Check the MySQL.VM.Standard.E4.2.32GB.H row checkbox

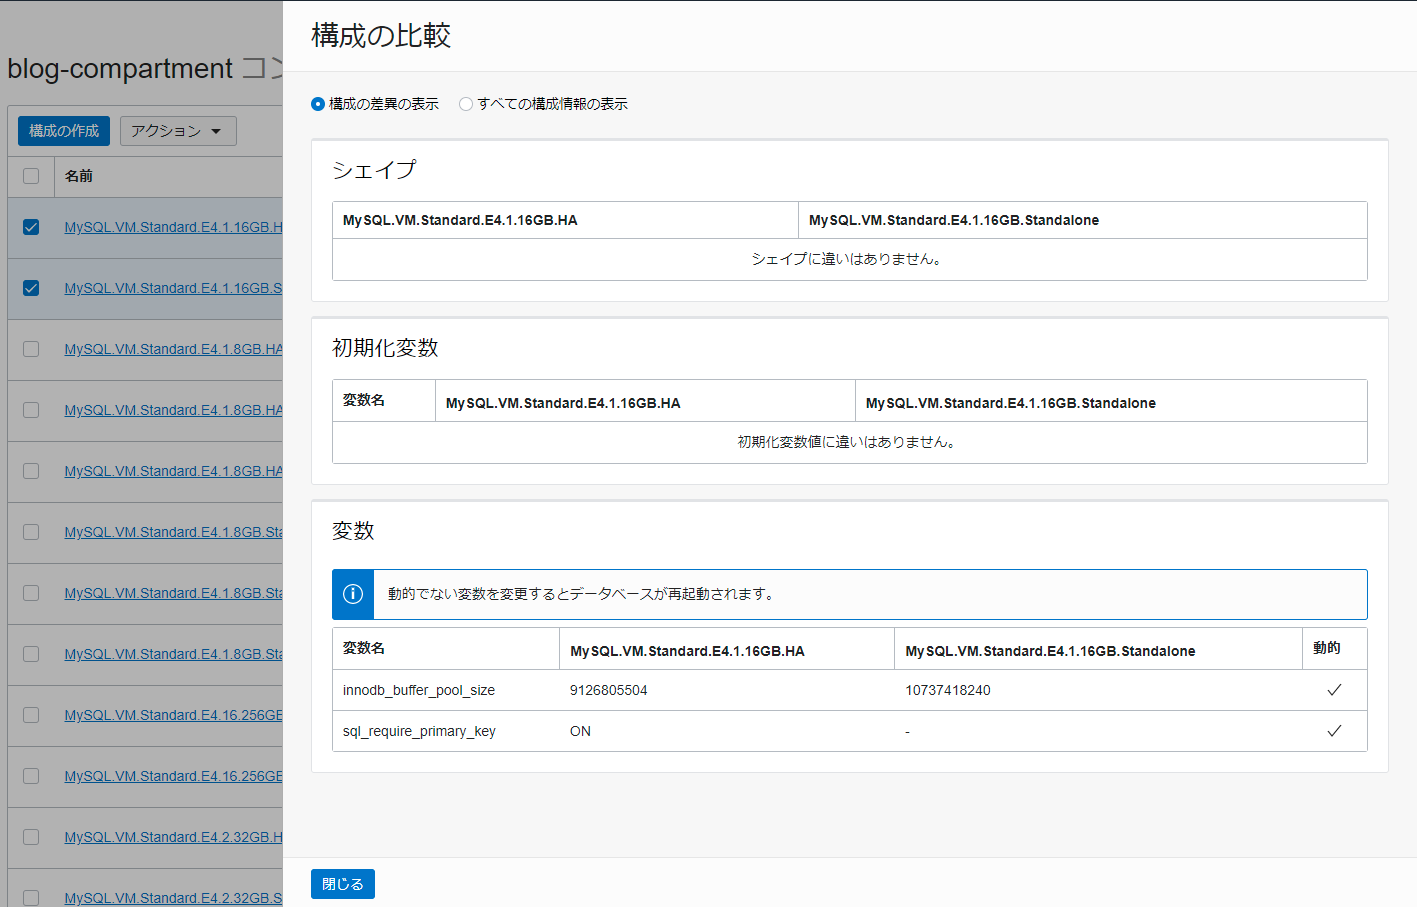pyautogui.click(x=31, y=837)
